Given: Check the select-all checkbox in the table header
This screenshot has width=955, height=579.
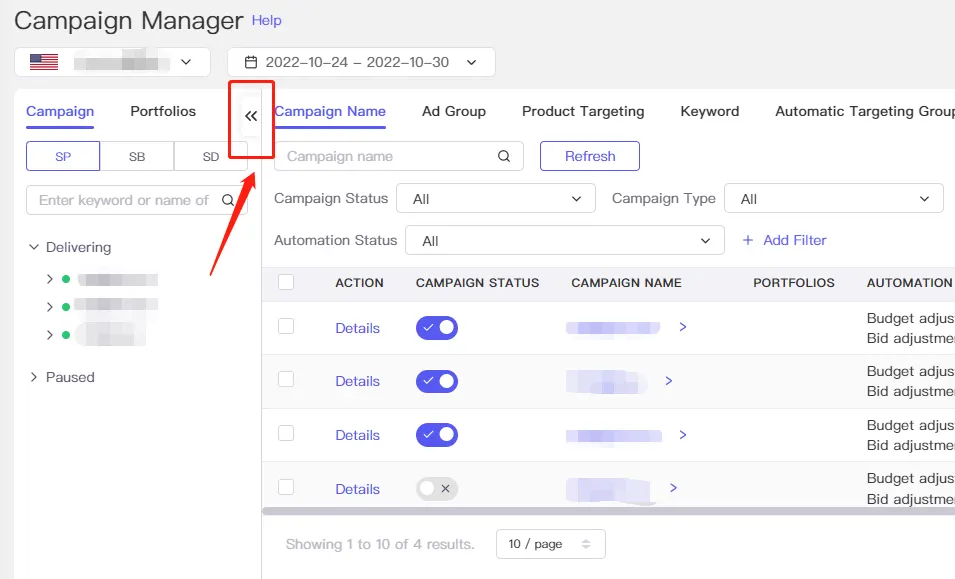Looking at the screenshot, I should pyautogui.click(x=287, y=283).
